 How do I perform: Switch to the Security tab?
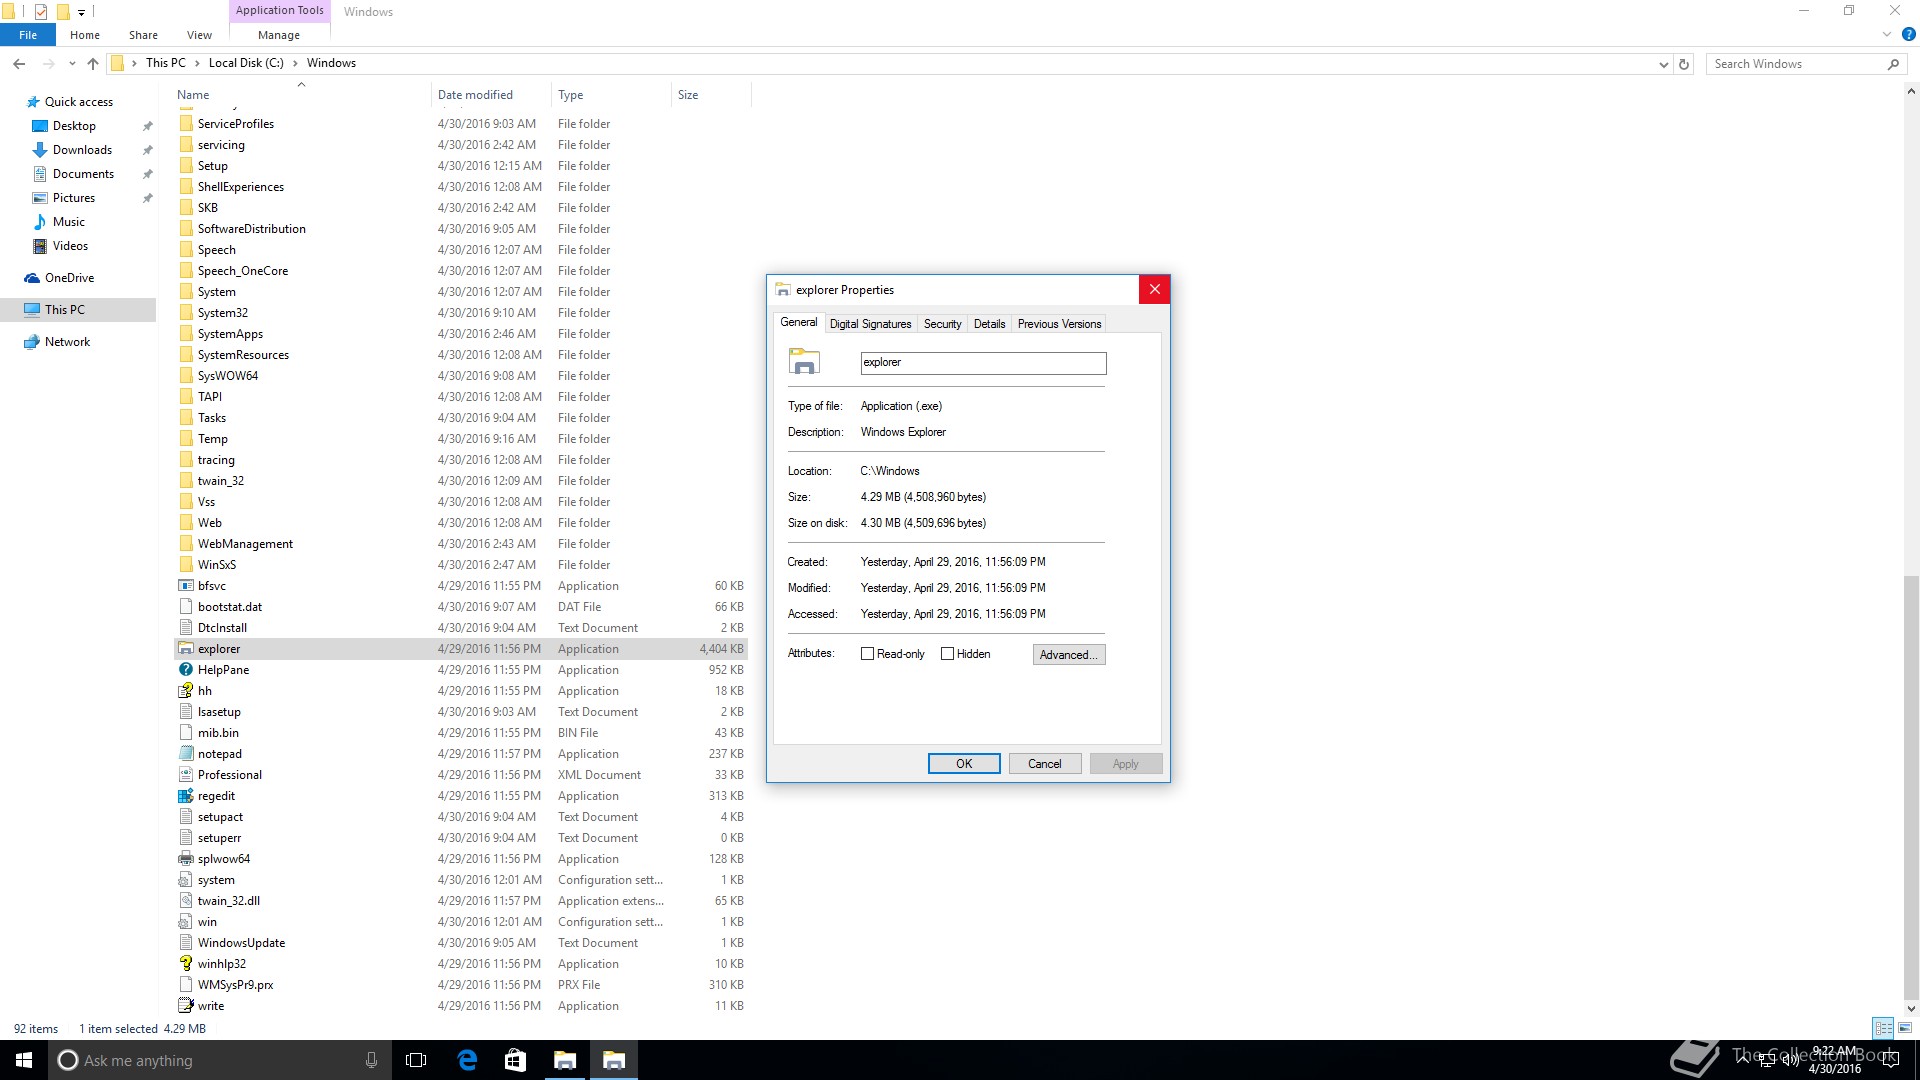point(942,324)
